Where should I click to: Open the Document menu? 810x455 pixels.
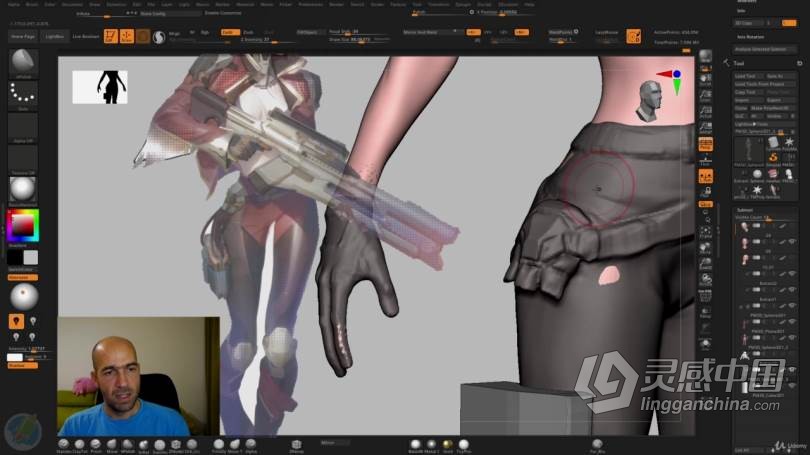pyautogui.click(x=72, y=4)
